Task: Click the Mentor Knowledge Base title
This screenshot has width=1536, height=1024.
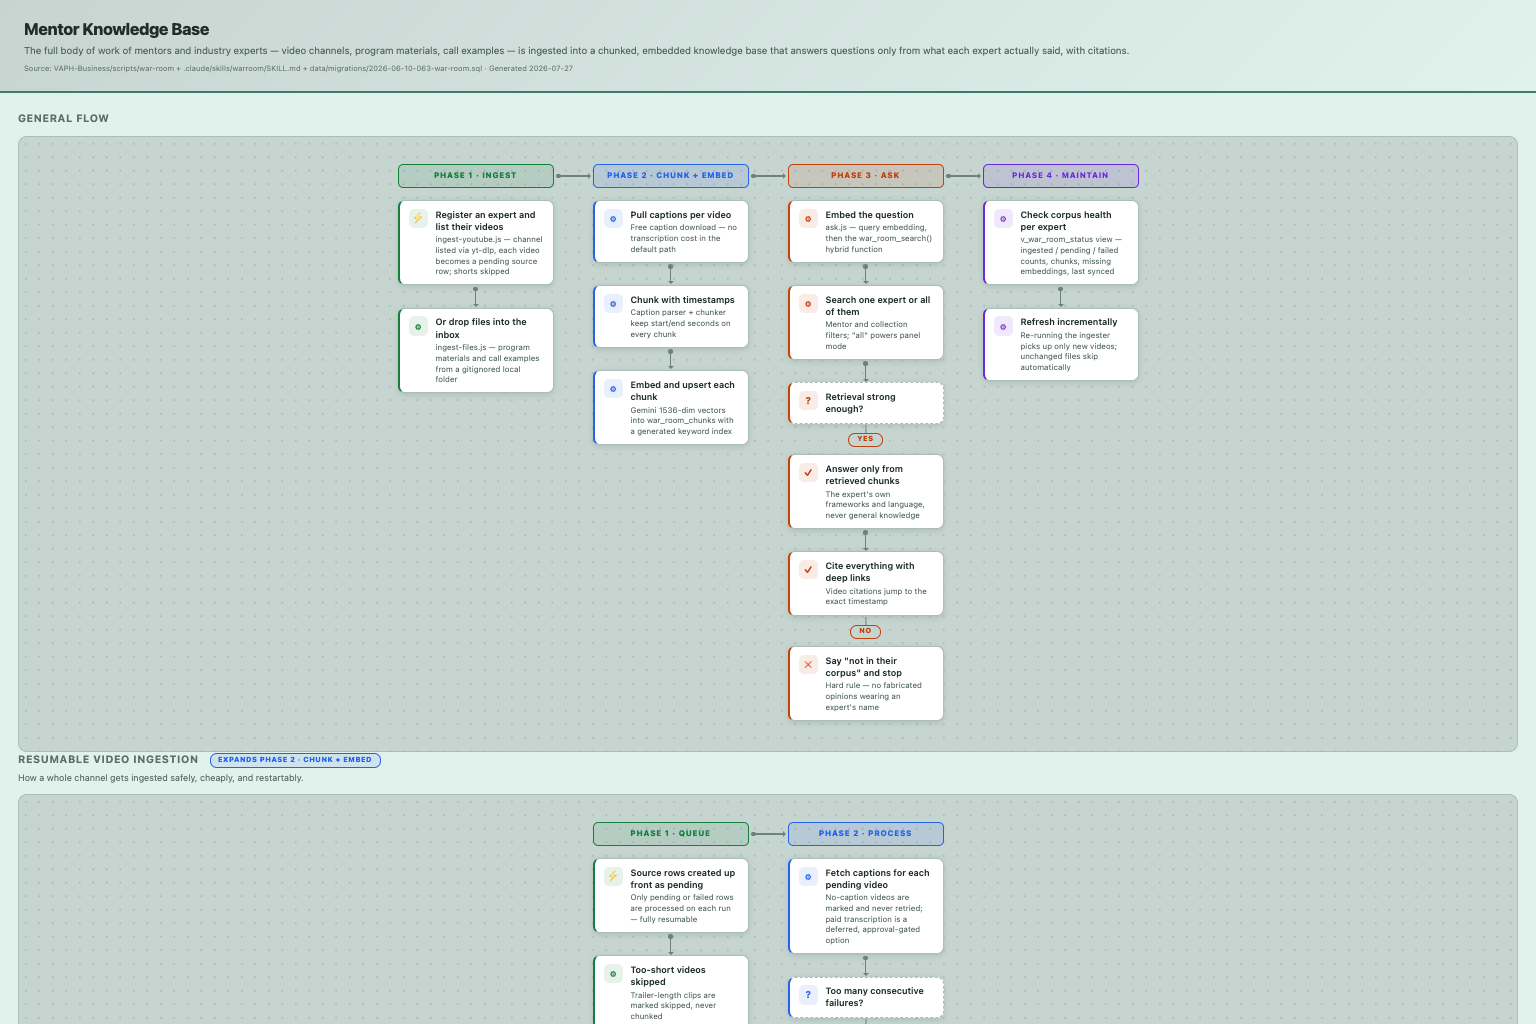Action: pyautogui.click(x=117, y=29)
